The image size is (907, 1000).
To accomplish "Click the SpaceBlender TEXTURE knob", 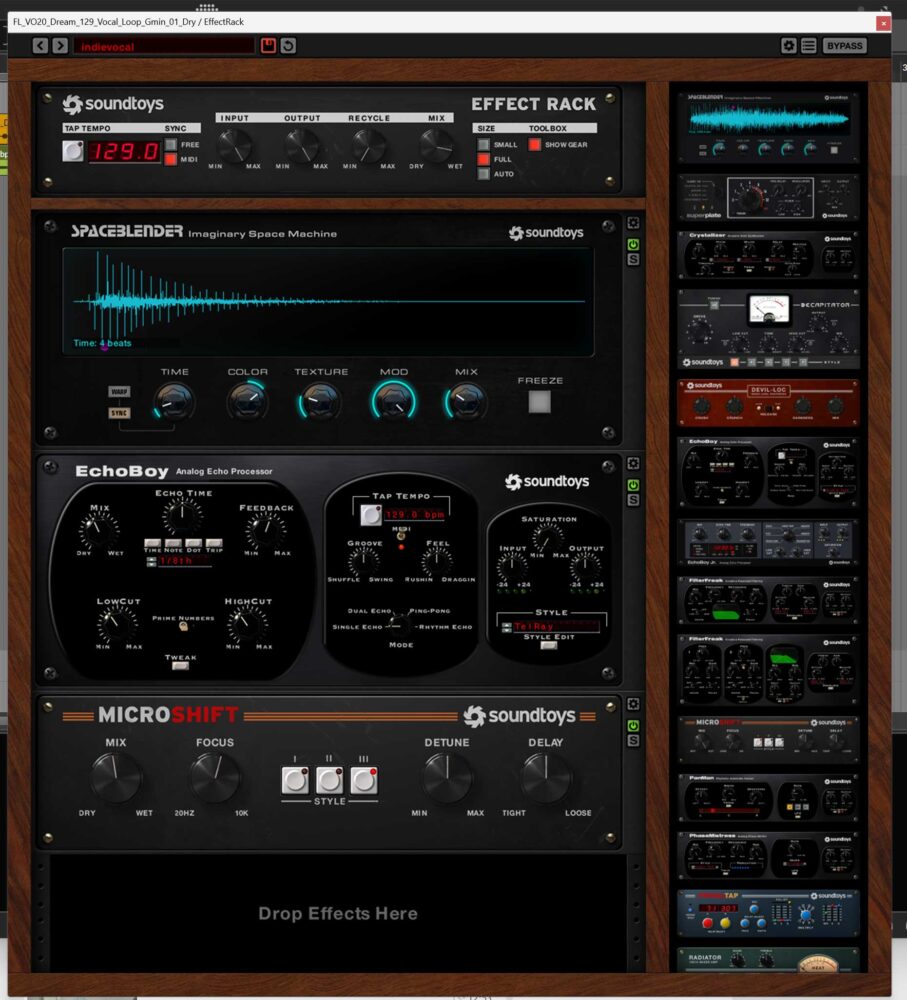I will coord(320,402).
